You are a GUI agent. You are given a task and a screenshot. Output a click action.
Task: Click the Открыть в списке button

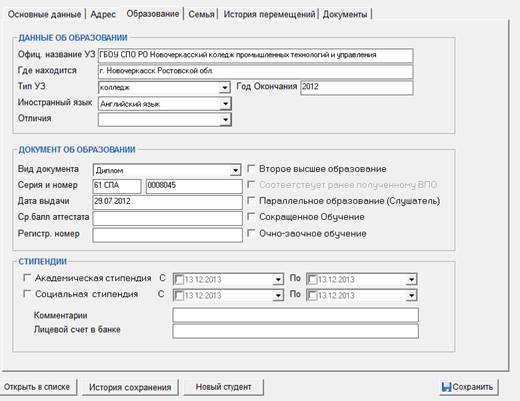click(37, 387)
